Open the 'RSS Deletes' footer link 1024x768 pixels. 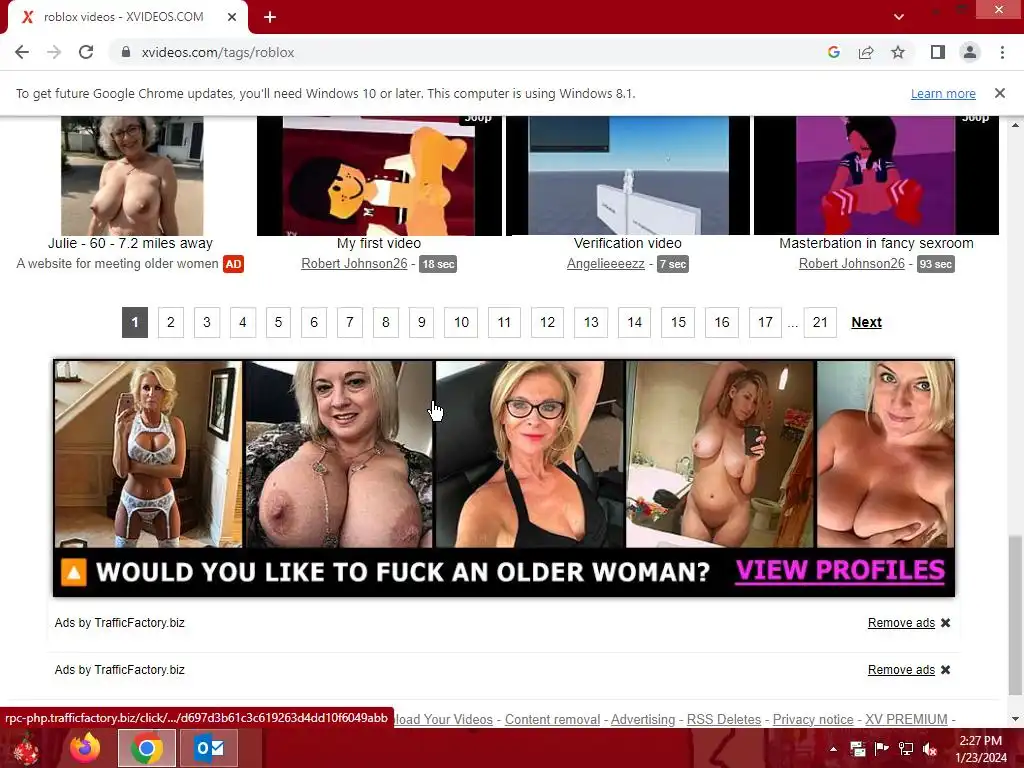tap(724, 720)
